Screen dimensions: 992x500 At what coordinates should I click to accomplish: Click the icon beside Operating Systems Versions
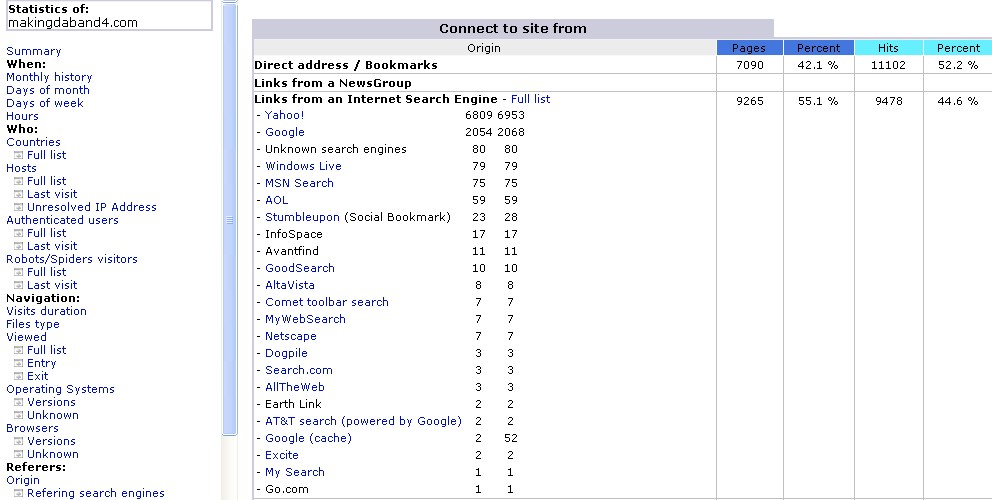point(18,402)
